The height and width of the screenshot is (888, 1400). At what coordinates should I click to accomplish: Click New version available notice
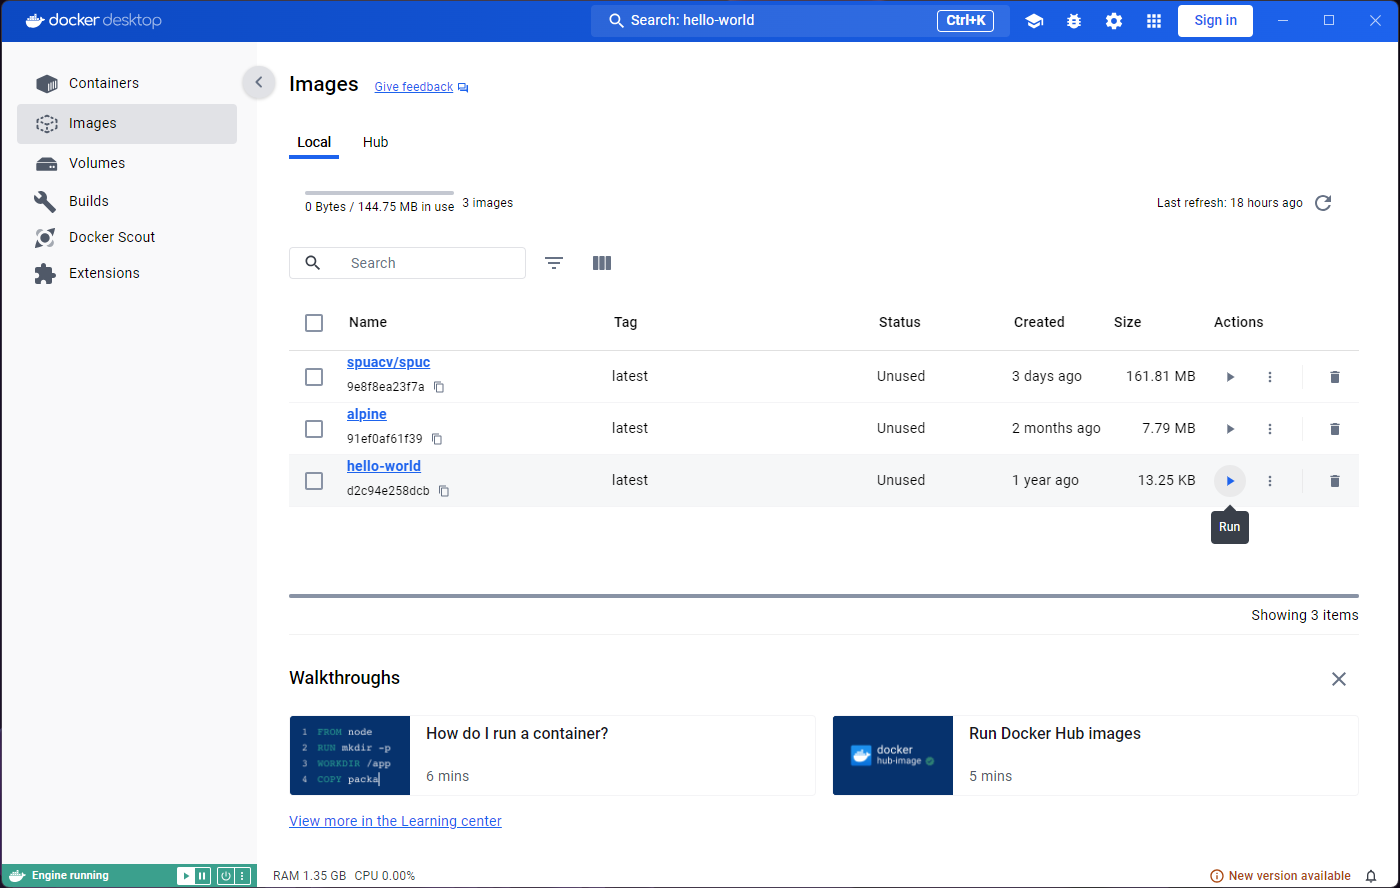[x=1280, y=876]
